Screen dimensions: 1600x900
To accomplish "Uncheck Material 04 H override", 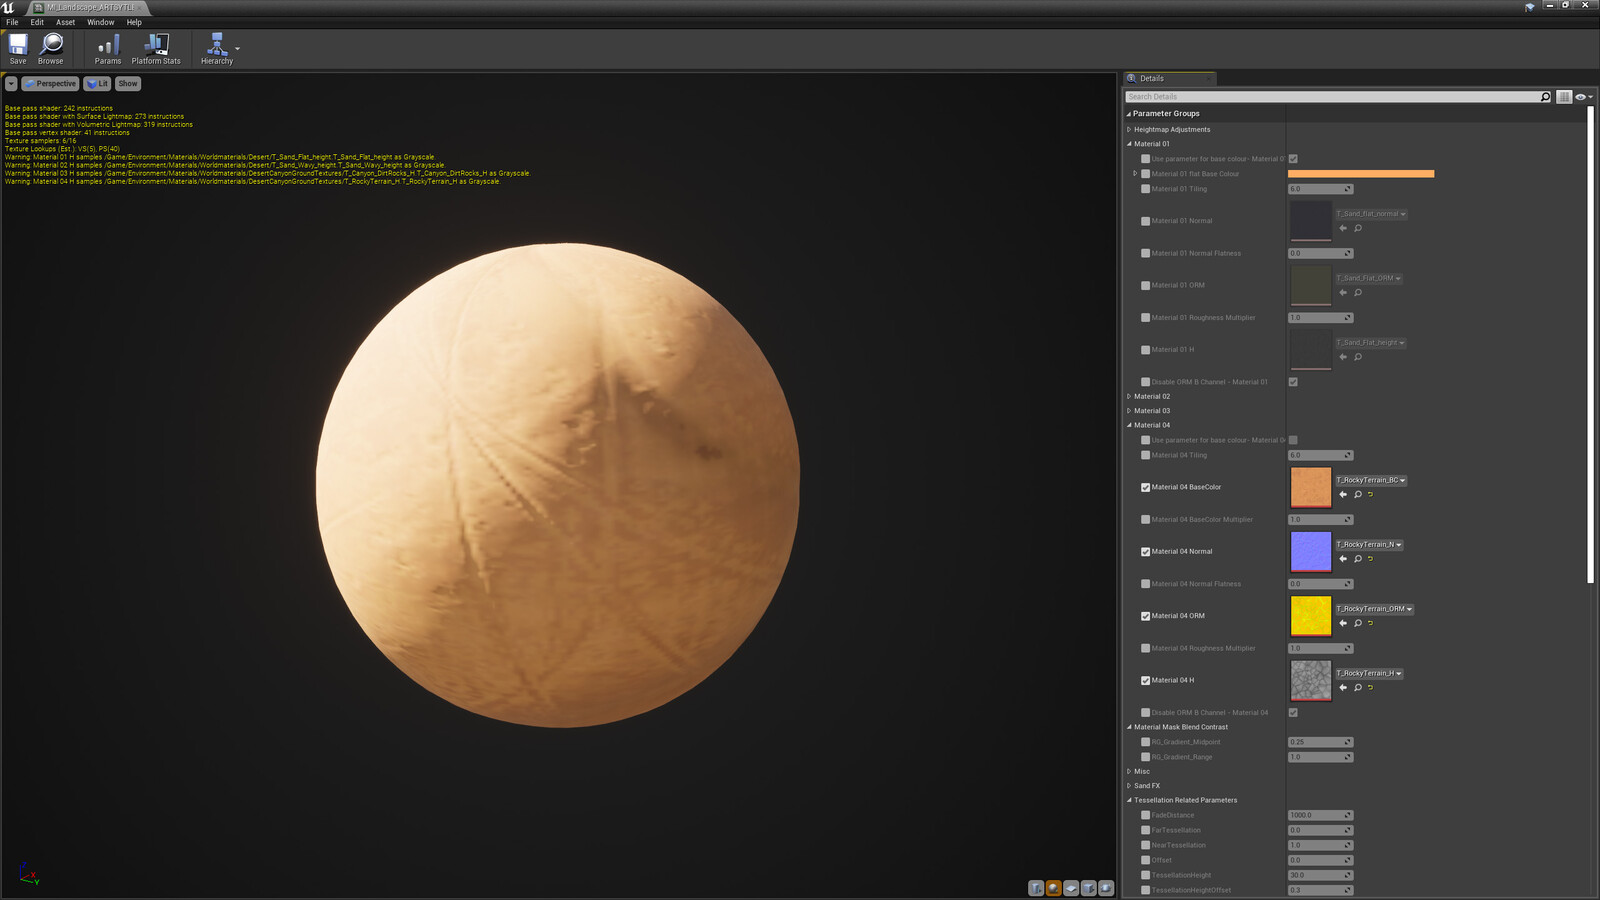I will 1145,680.
